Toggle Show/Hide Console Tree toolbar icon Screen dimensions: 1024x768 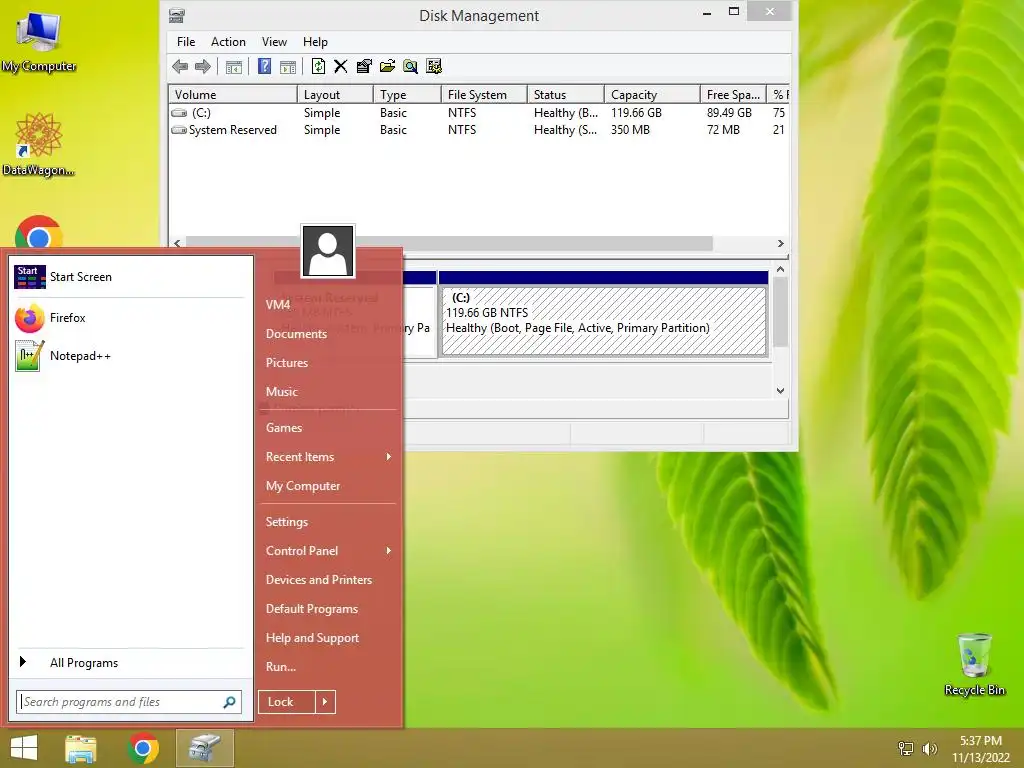tap(234, 66)
